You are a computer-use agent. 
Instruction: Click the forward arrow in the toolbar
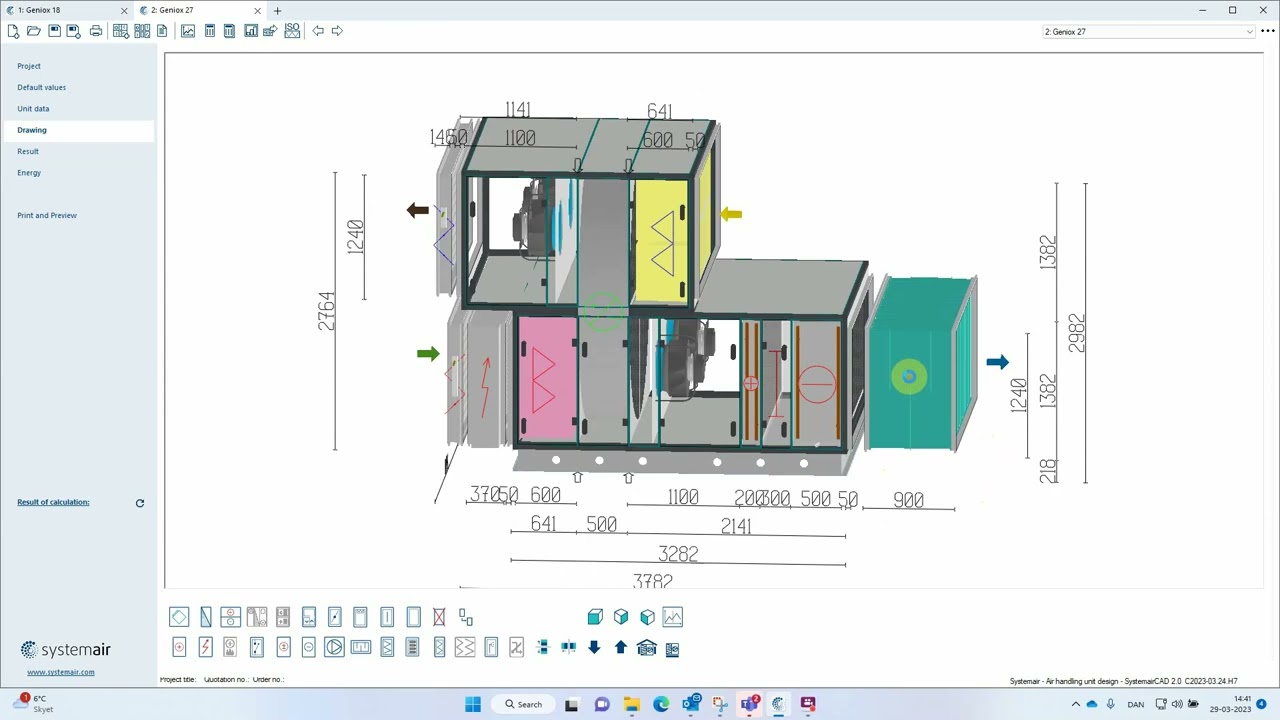pos(337,31)
